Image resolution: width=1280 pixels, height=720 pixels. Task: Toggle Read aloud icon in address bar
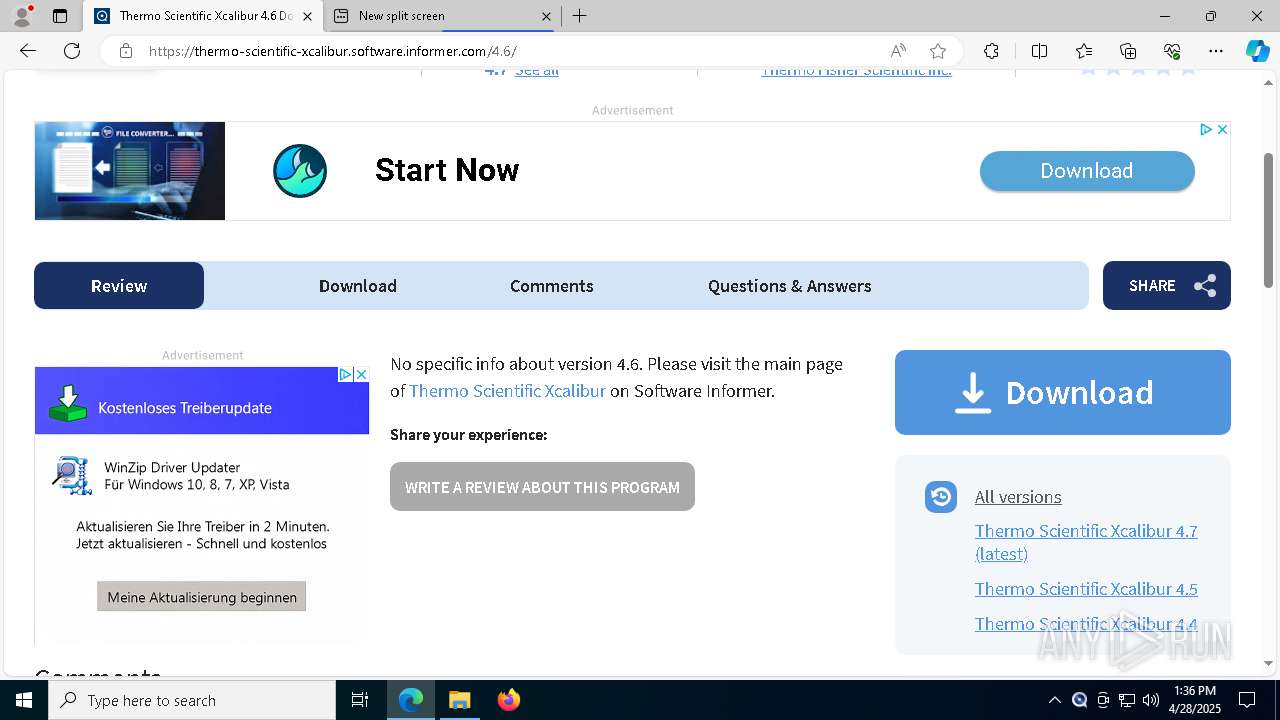898,51
